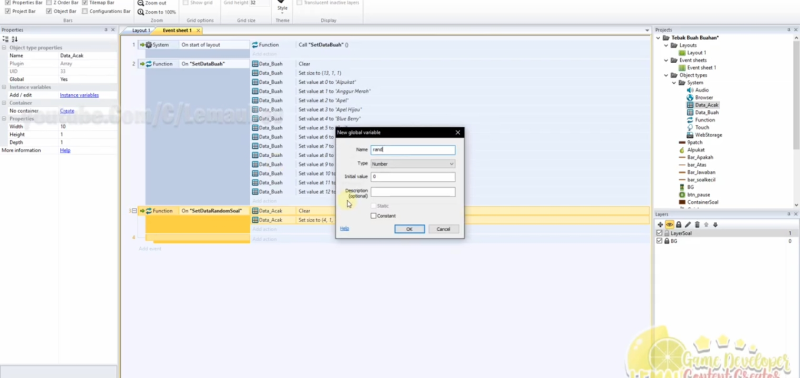This screenshot has width=800, height=378.
Task: Toggle layer visibility eye icon in Layers toolbar
Action: pos(669,224)
